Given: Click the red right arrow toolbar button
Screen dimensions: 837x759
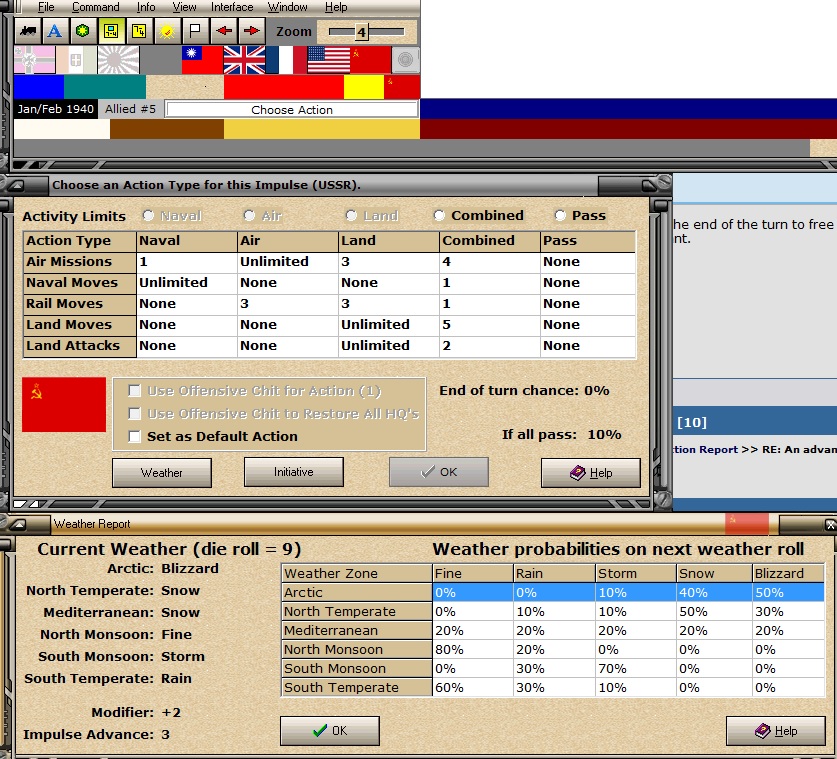Looking at the screenshot, I should pyautogui.click(x=251, y=31).
